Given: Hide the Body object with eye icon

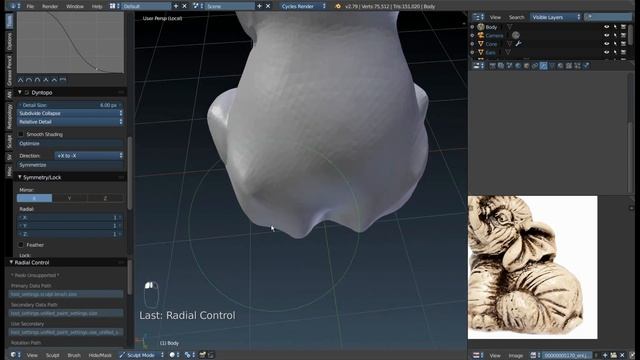Looking at the screenshot, I should point(607,27).
